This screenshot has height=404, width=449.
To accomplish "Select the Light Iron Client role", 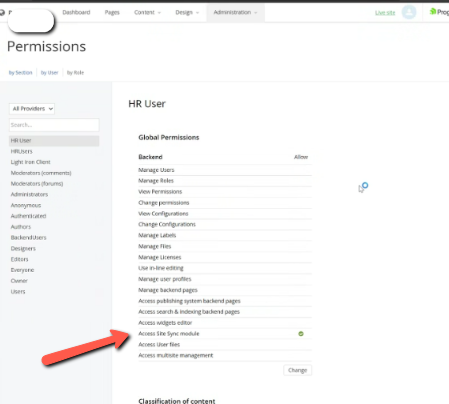I will tap(30, 162).
